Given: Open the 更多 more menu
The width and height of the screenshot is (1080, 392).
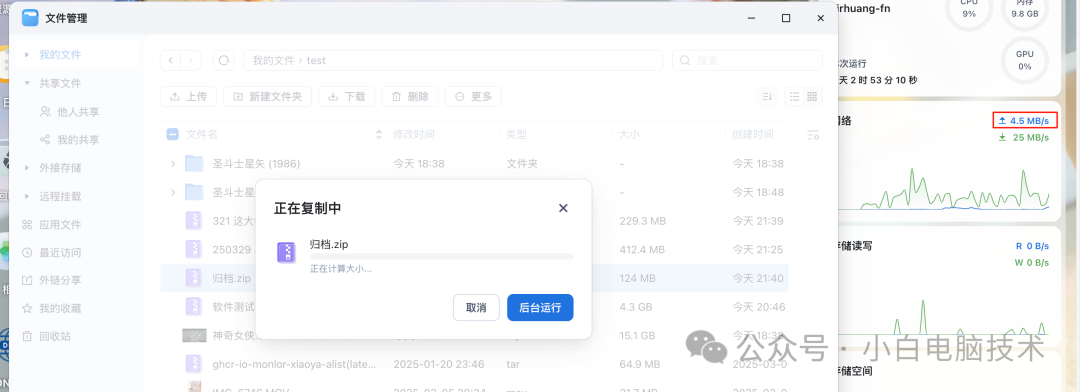Looking at the screenshot, I should 473,96.
